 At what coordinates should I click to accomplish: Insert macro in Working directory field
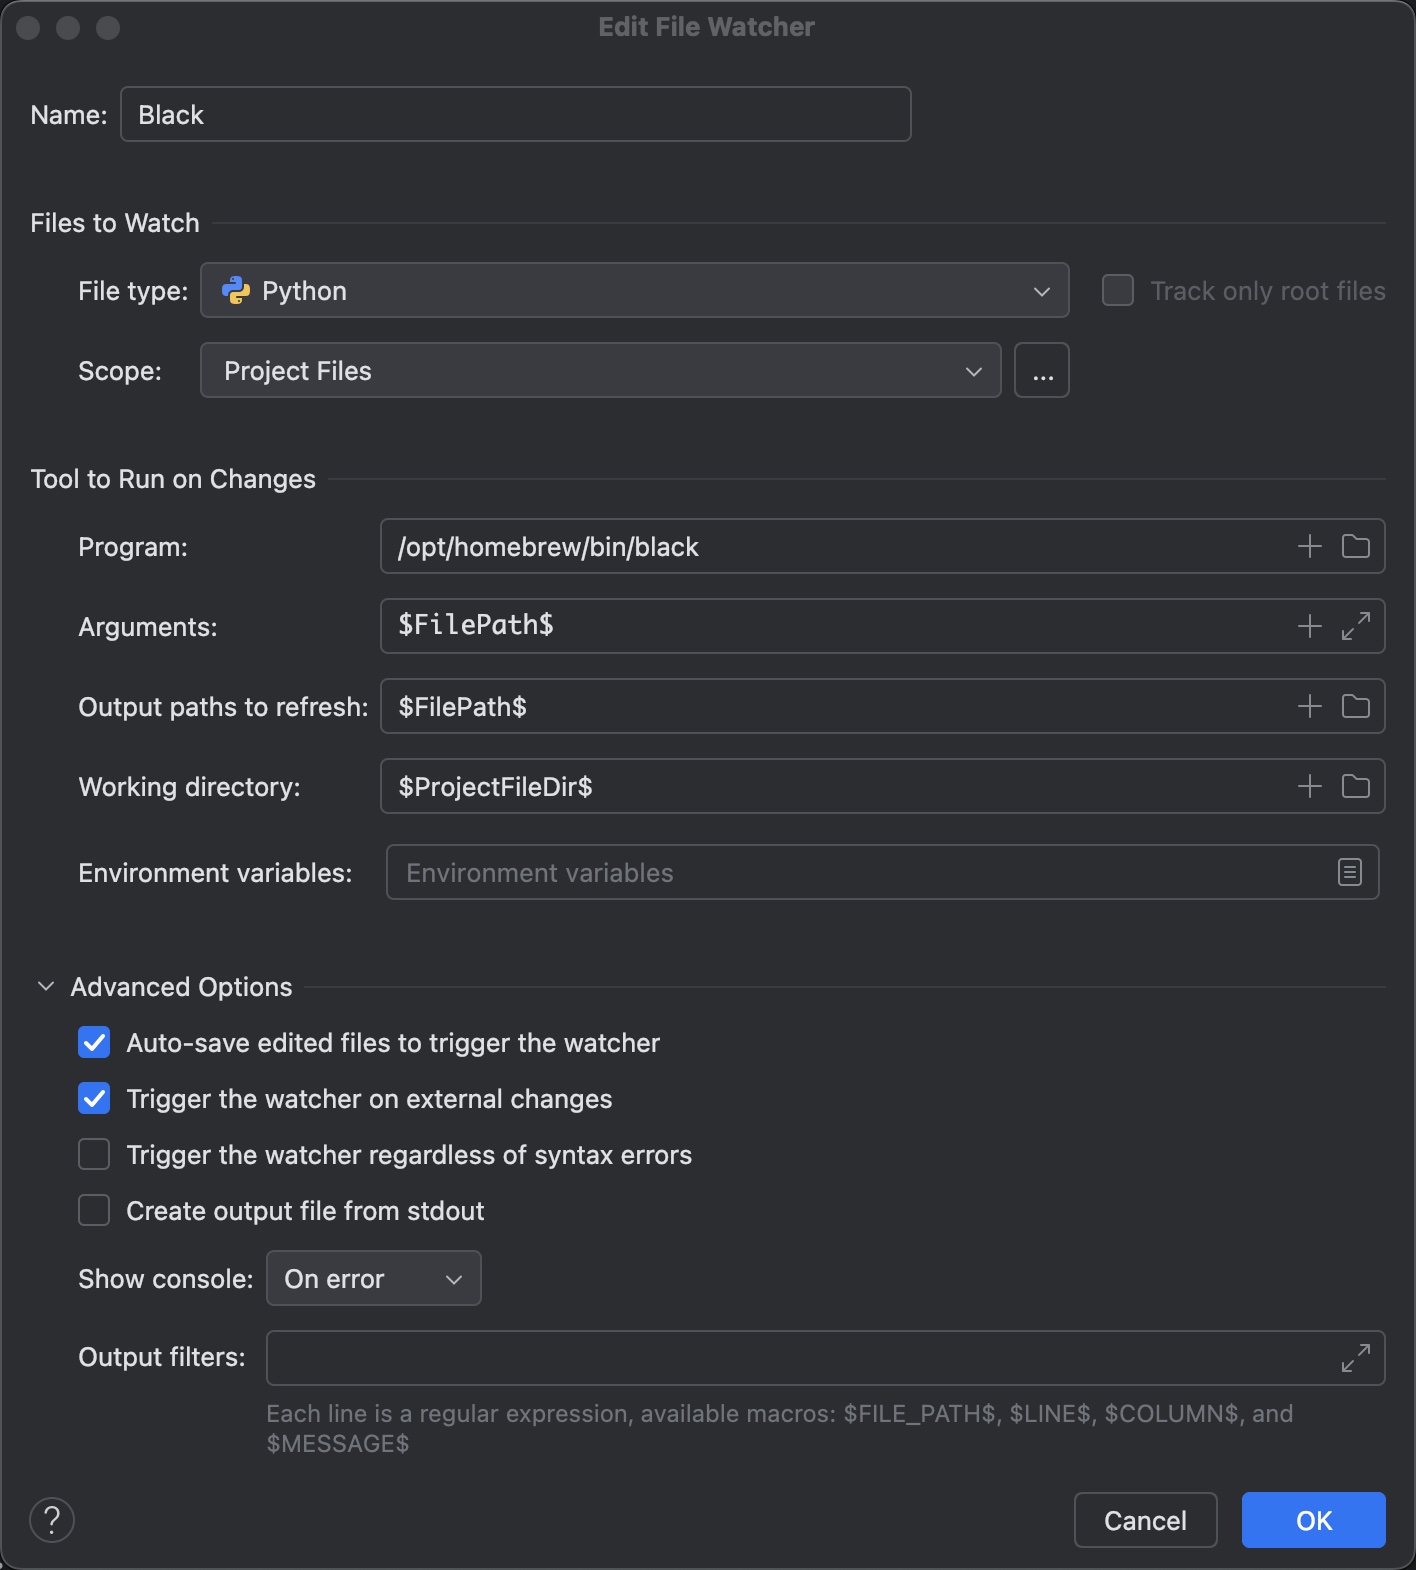(x=1309, y=786)
